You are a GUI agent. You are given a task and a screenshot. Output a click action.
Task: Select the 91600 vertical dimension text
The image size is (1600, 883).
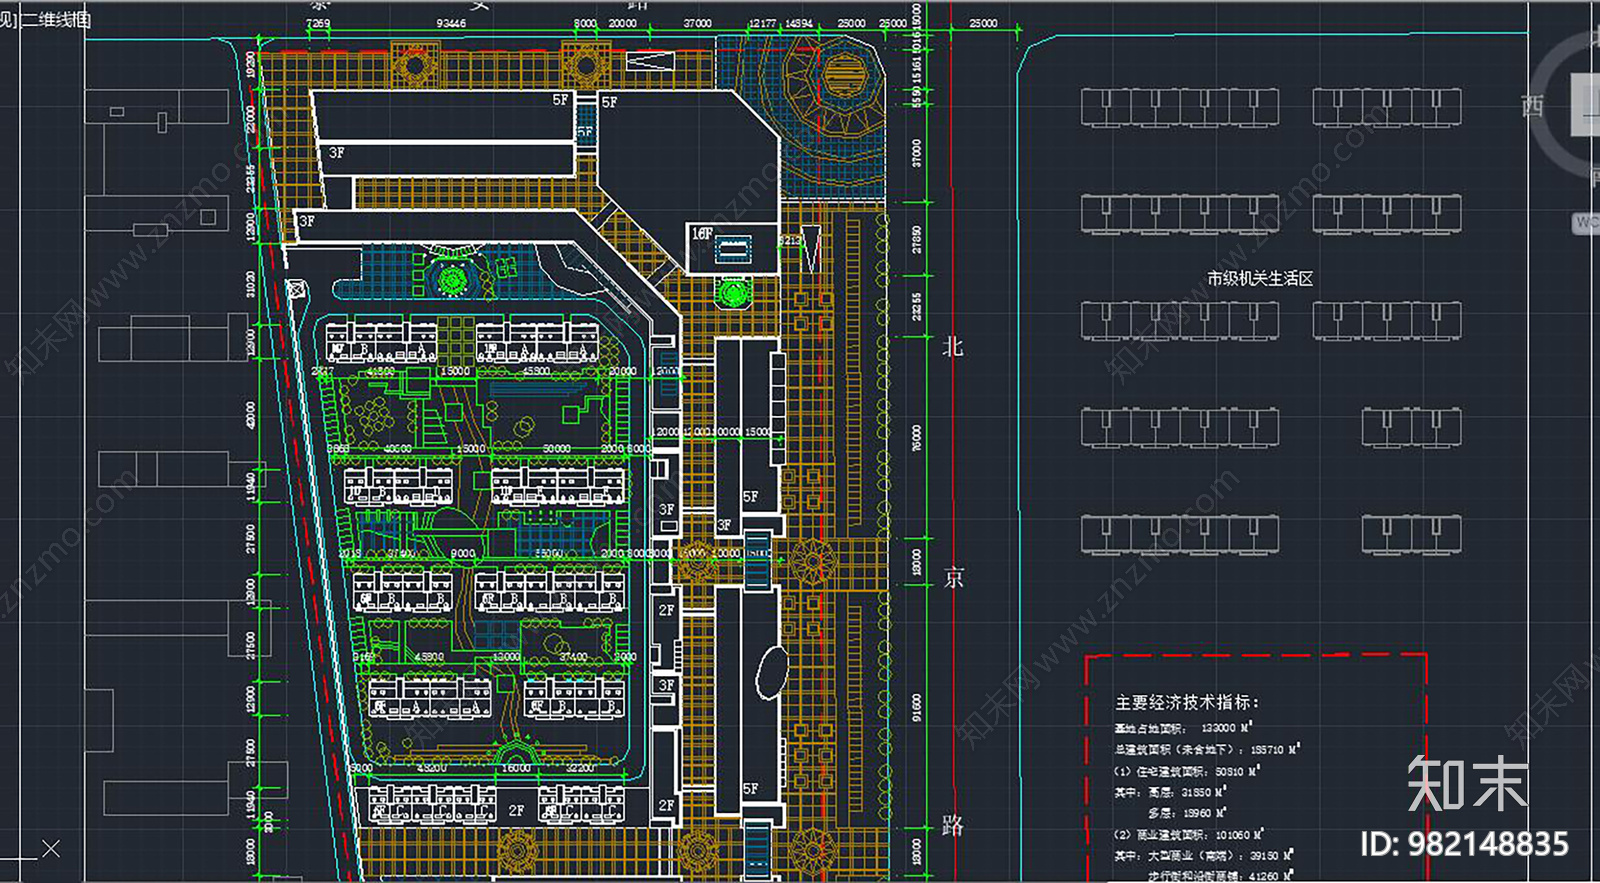917,708
